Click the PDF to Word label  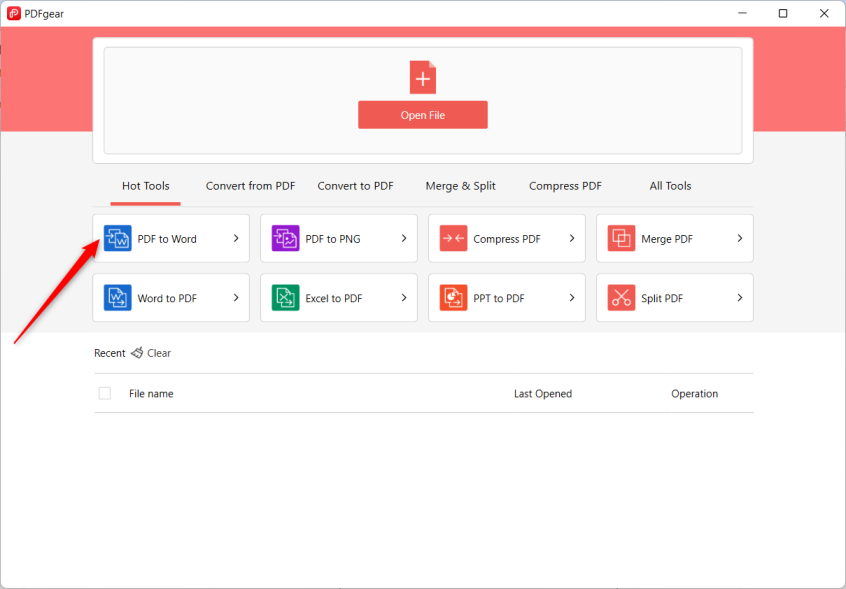click(167, 239)
